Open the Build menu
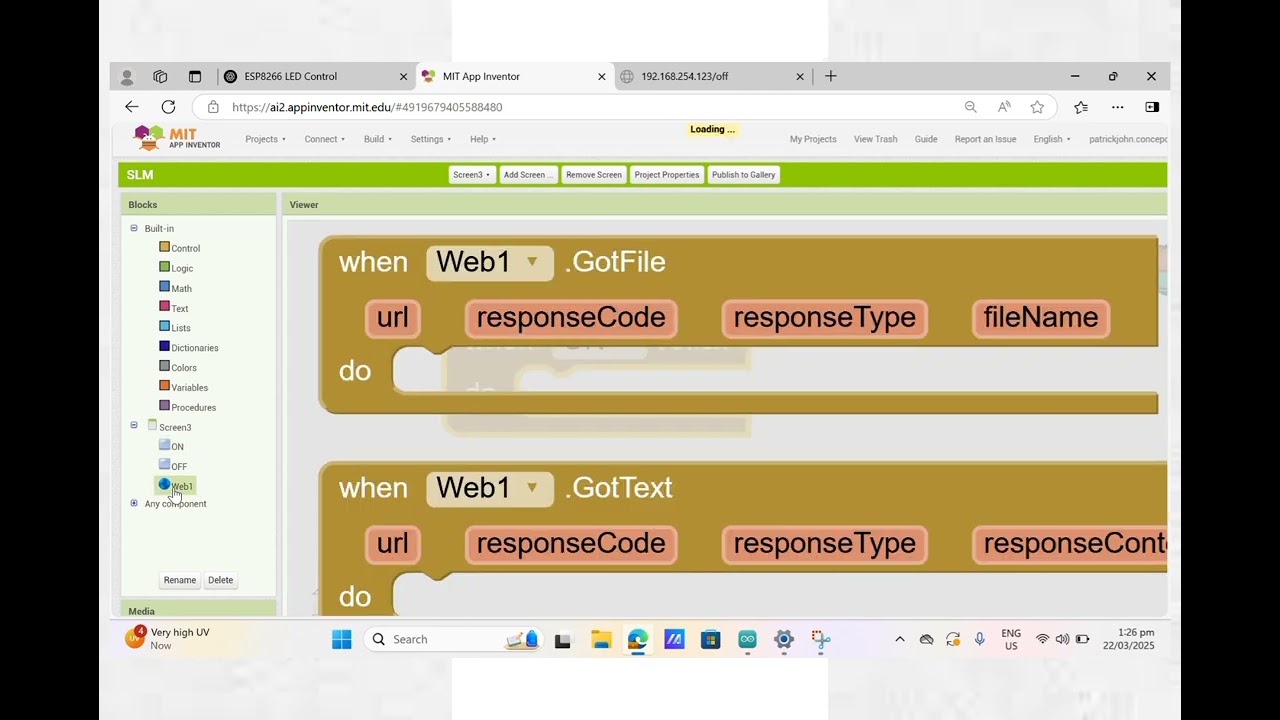 coord(377,139)
